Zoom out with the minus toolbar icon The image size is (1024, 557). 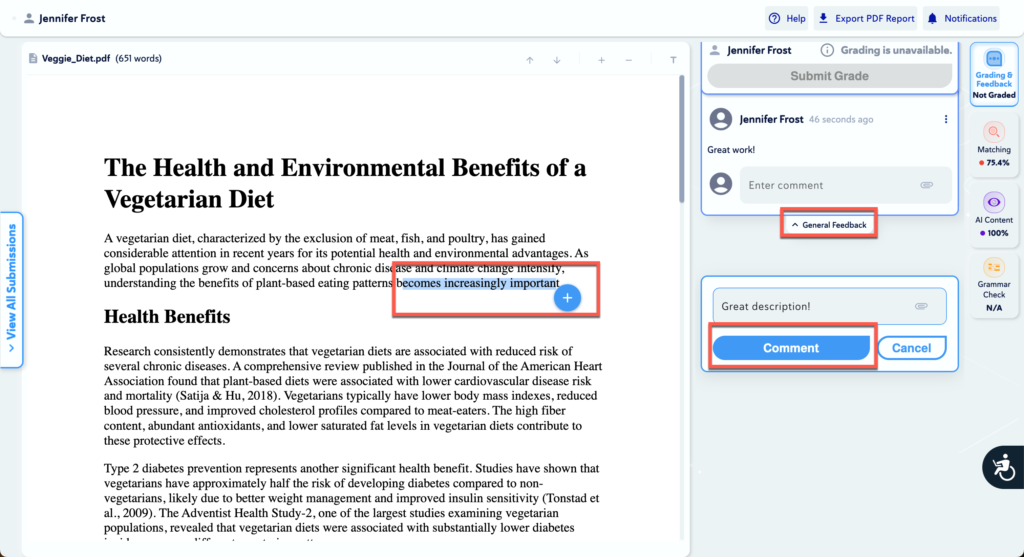click(629, 60)
